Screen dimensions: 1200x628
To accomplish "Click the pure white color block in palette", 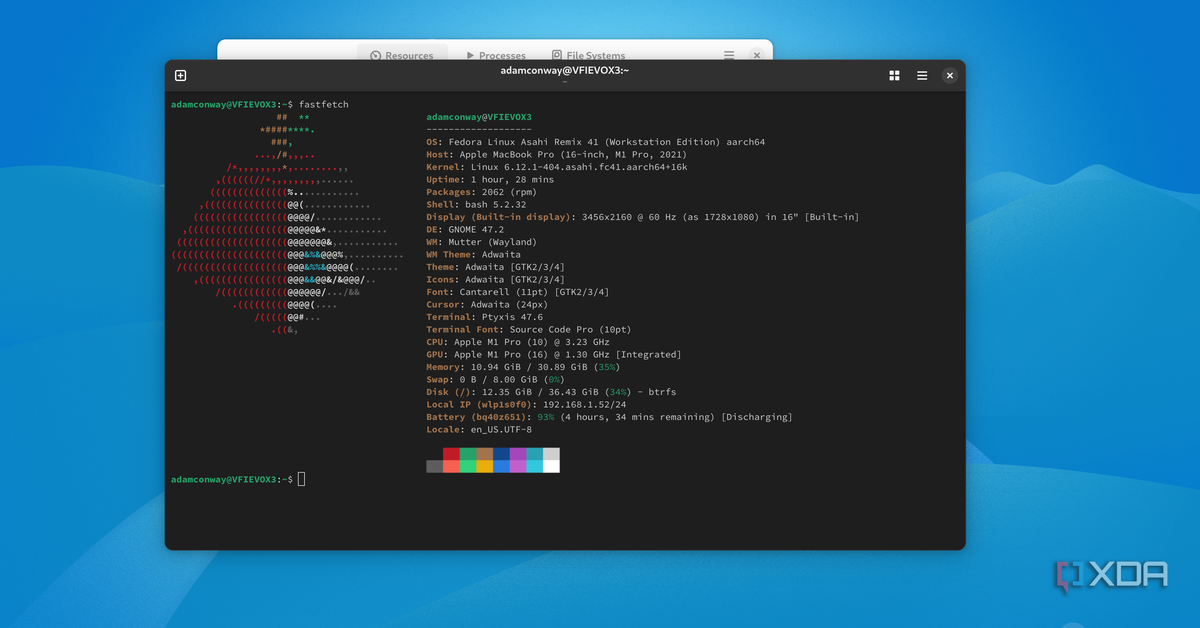I will (551, 466).
